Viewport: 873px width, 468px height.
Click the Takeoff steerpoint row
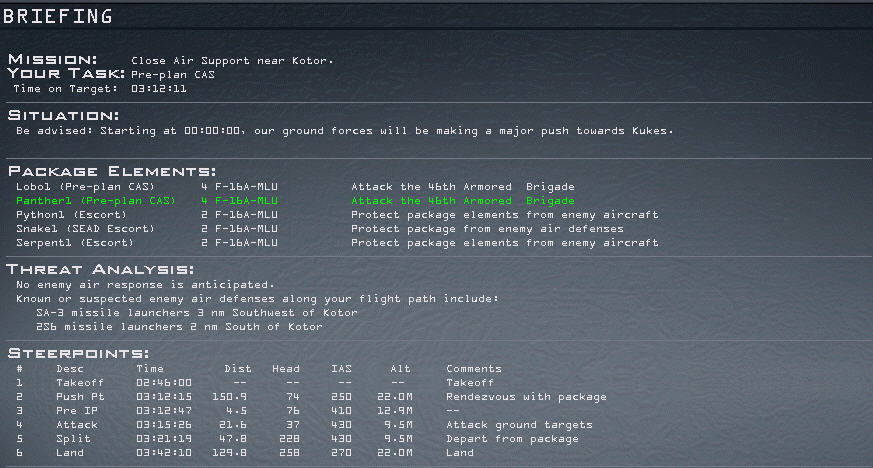(76, 383)
